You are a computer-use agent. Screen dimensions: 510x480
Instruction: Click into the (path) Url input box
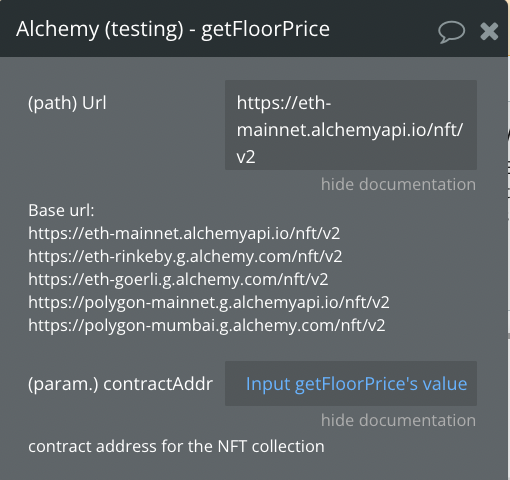(351, 125)
